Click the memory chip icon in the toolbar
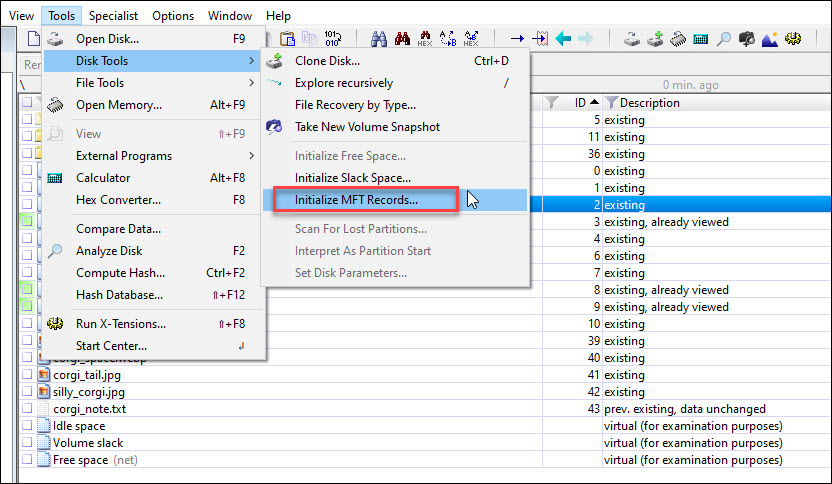The height and width of the screenshot is (484, 832). click(677, 40)
